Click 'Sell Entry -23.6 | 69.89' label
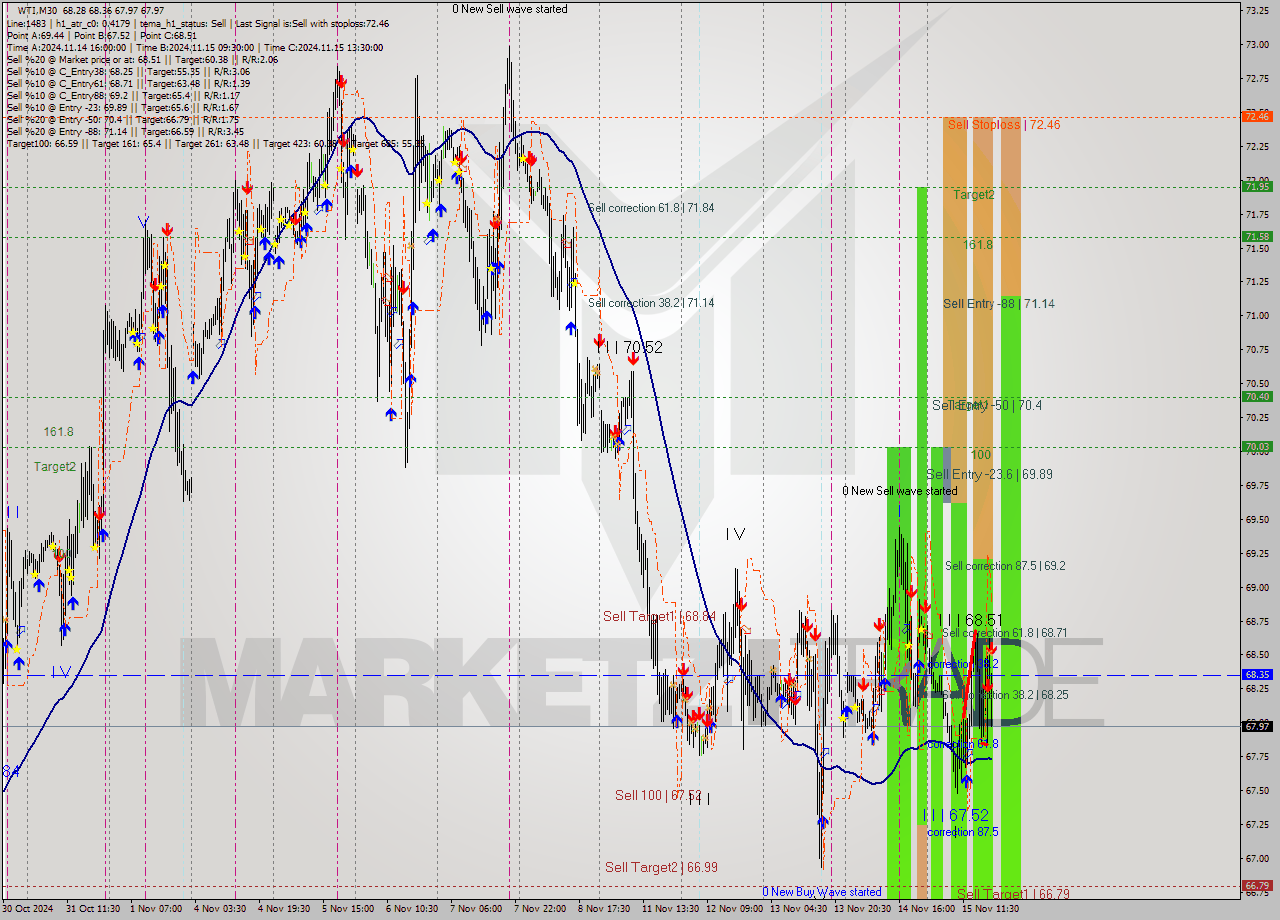Image resolution: width=1280 pixels, height=920 pixels. (989, 474)
